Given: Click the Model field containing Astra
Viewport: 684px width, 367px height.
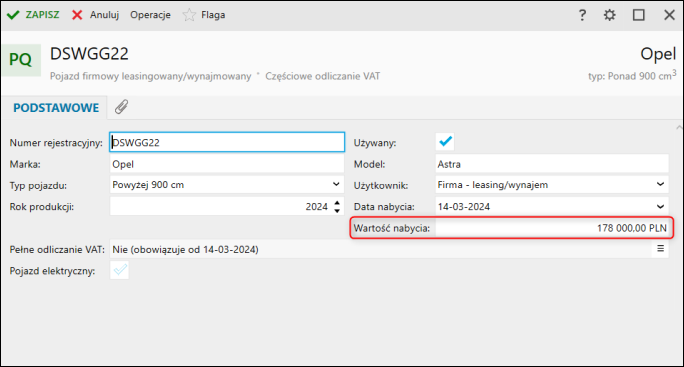Looking at the screenshot, I should tap(552, 164).
